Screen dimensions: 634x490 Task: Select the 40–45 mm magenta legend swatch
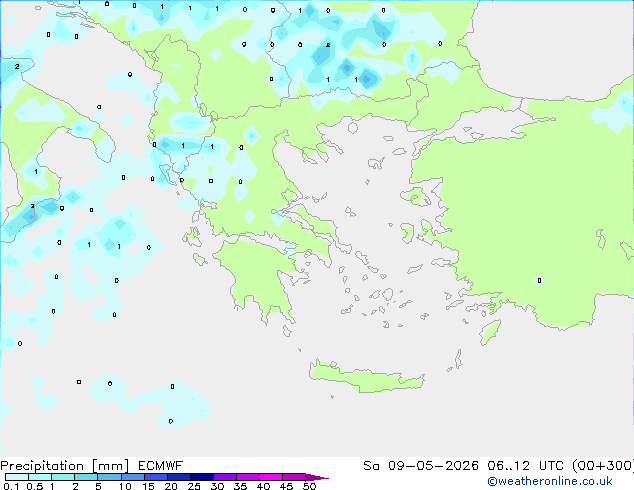(271, 477)
